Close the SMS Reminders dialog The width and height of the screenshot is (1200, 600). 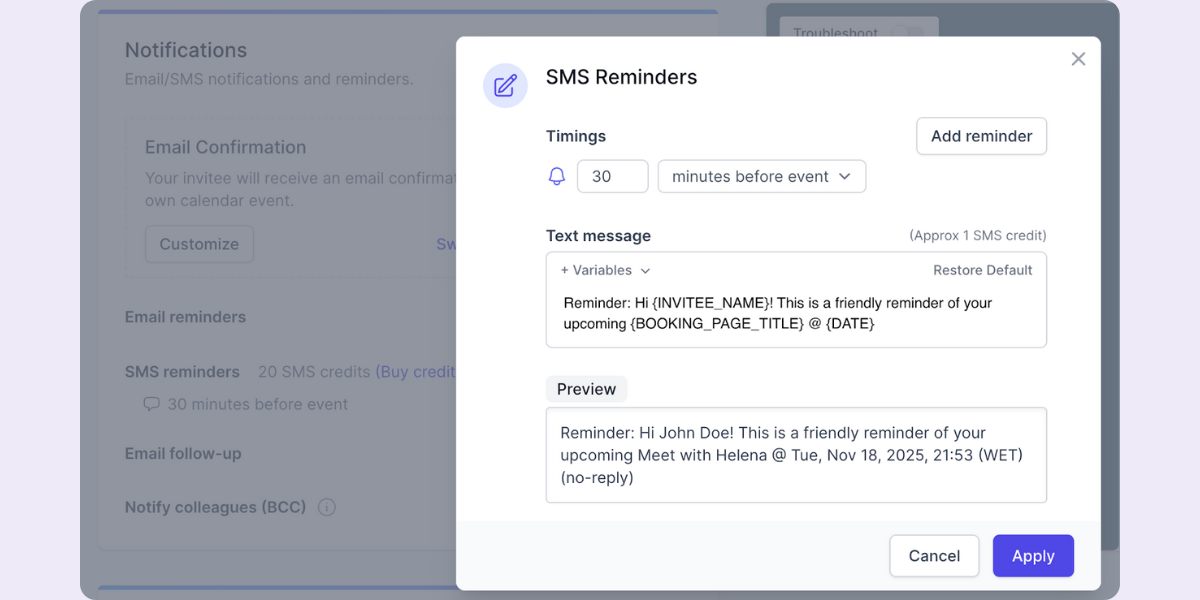(1078, 59)
